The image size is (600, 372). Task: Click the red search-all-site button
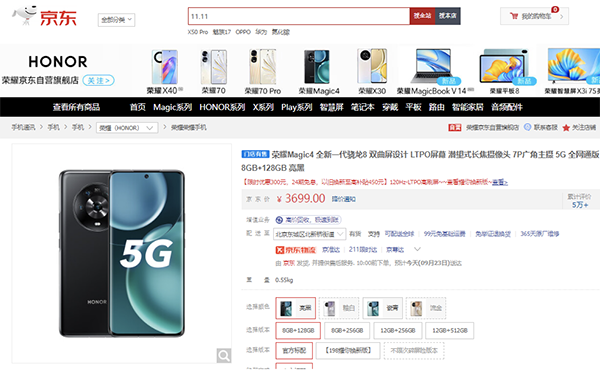422,16
